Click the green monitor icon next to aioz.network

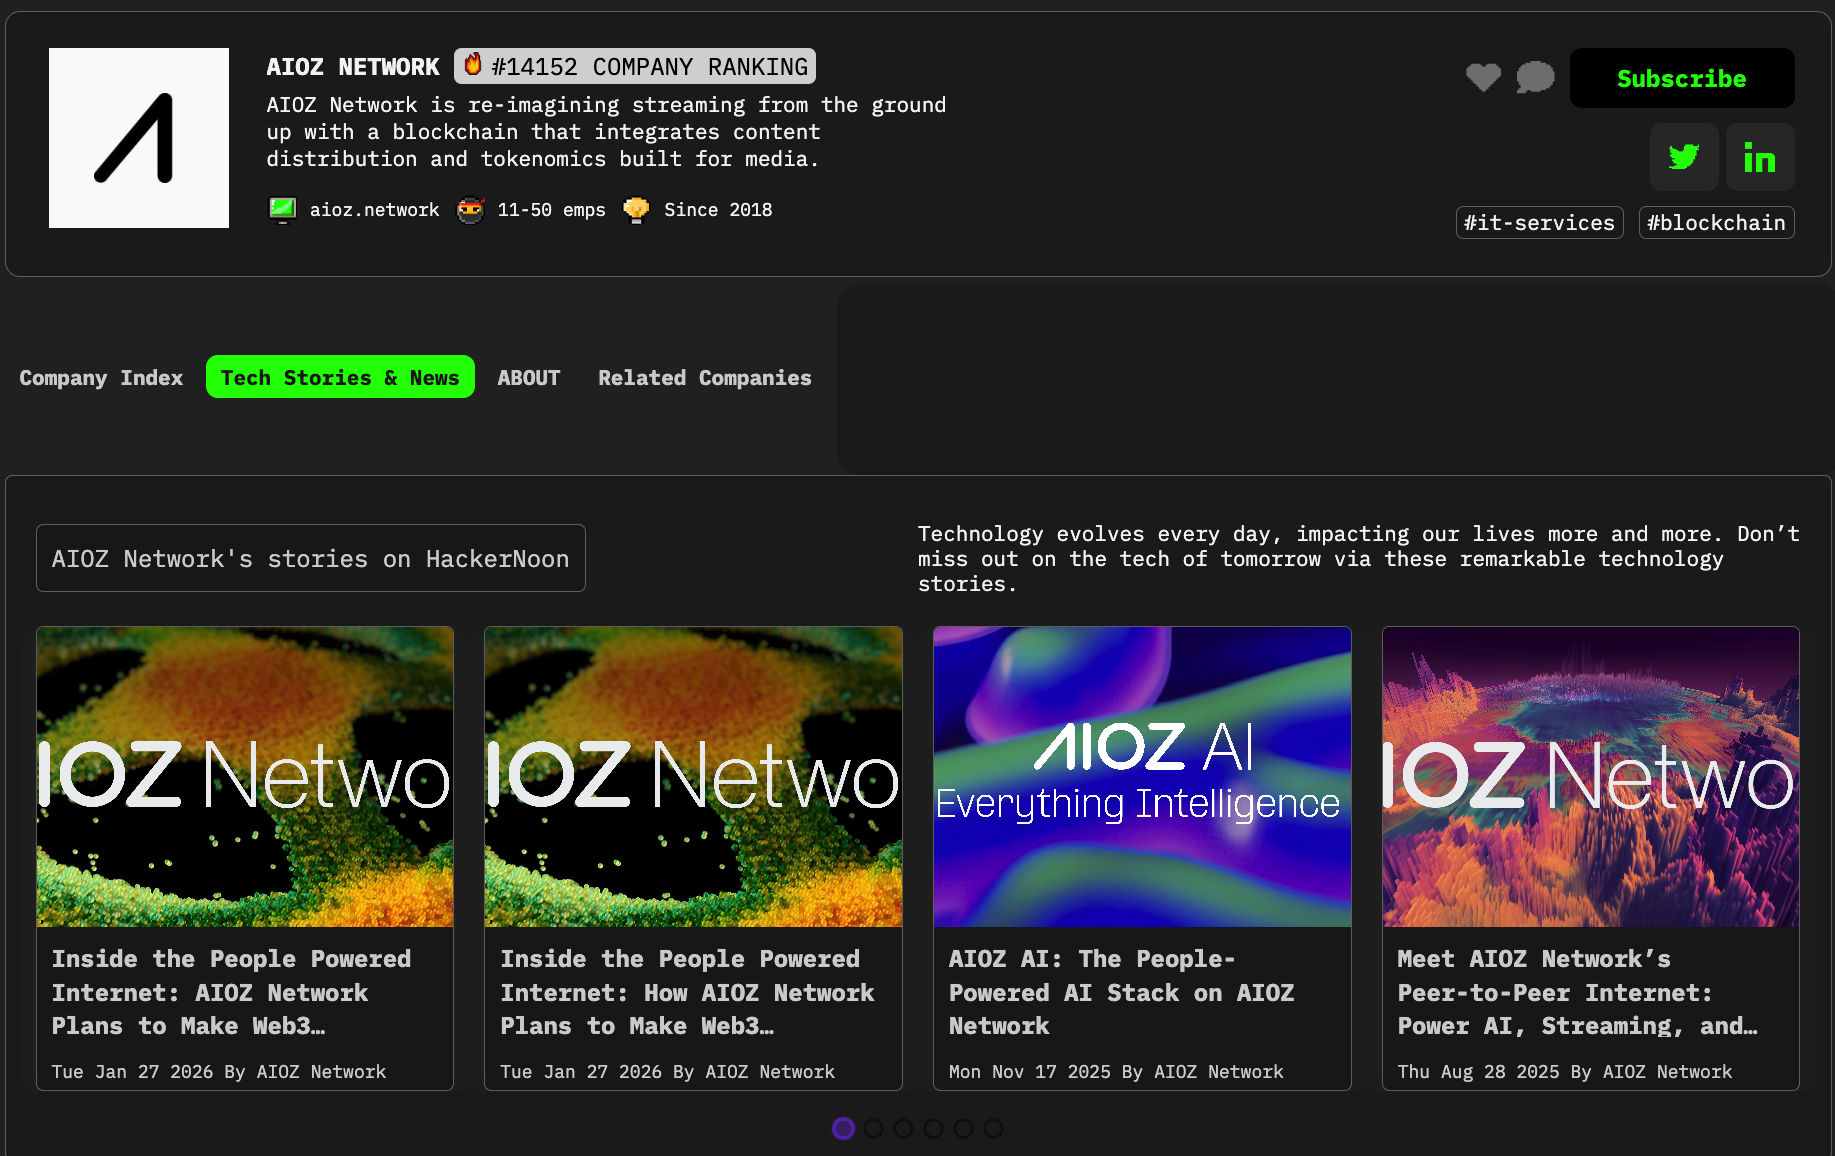click(x=283, y=210)
